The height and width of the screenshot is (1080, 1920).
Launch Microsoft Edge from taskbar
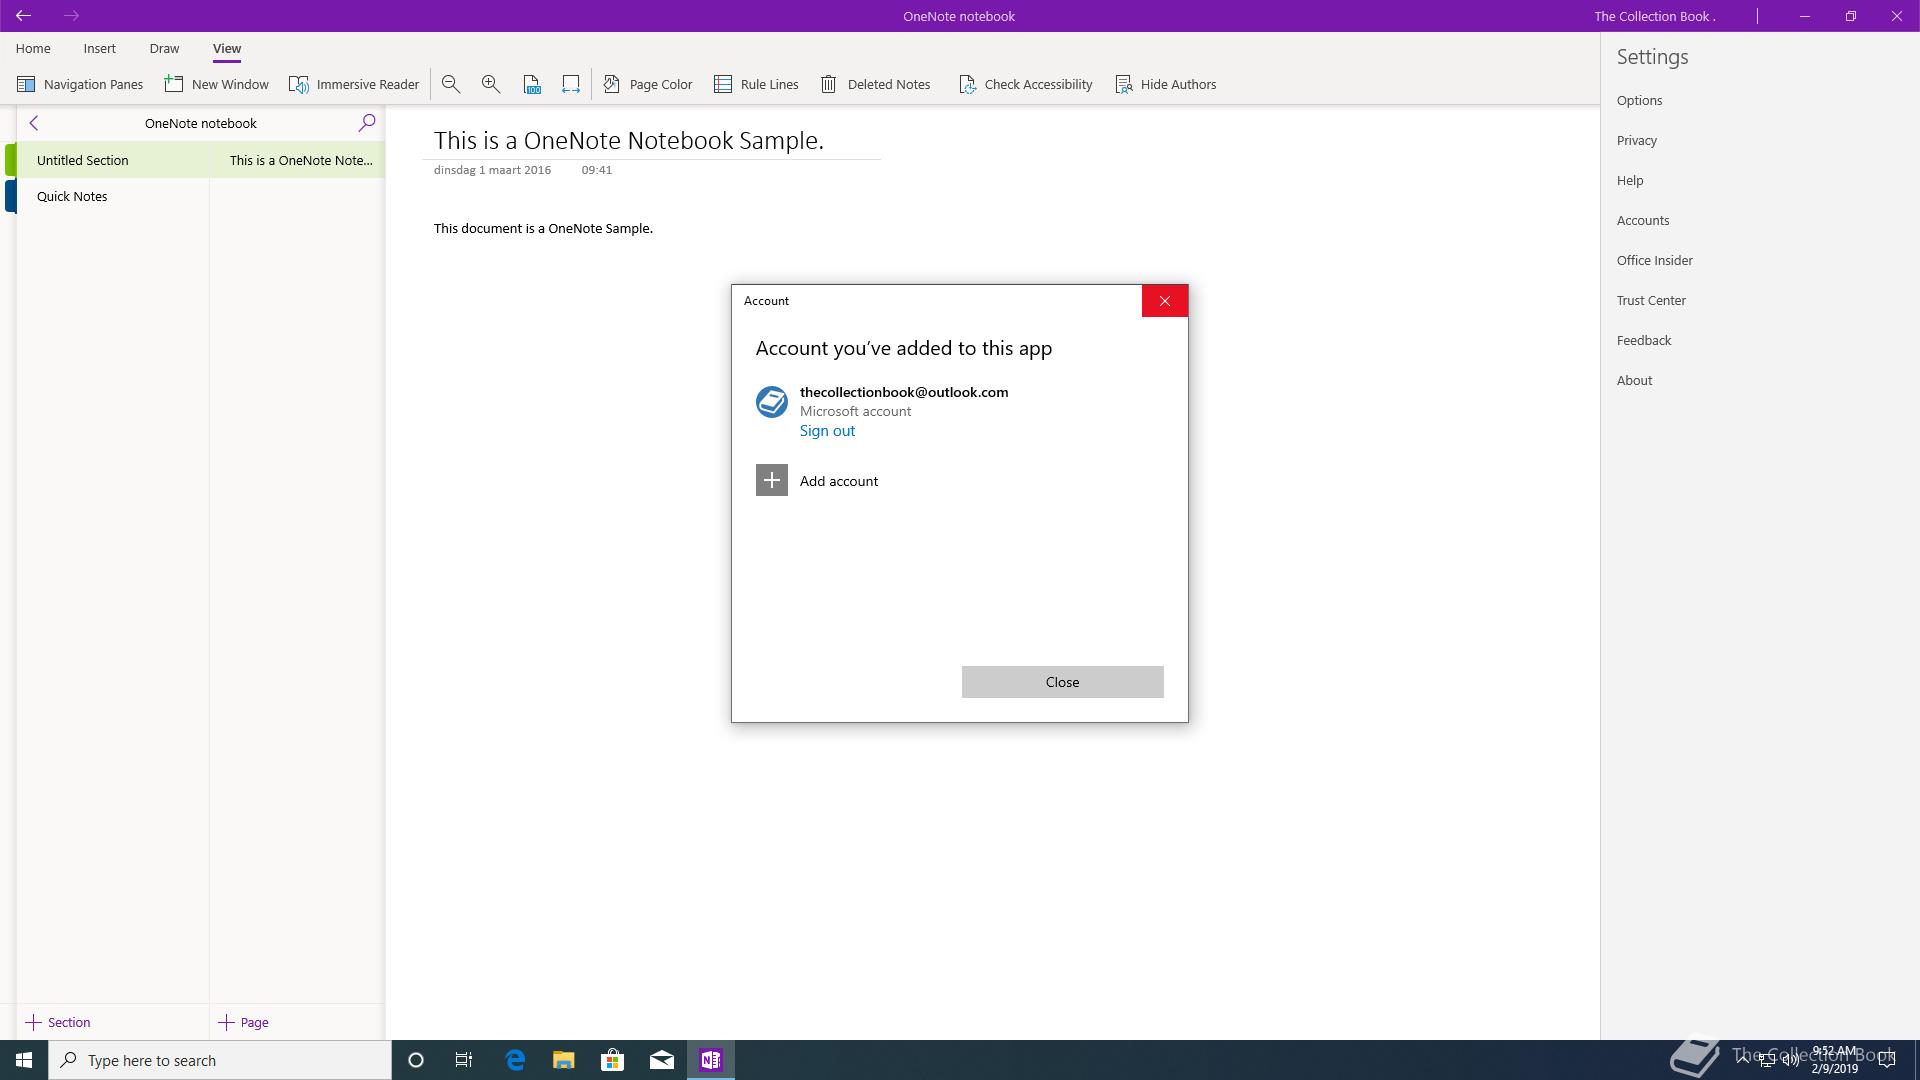[x=515, y=1060]
